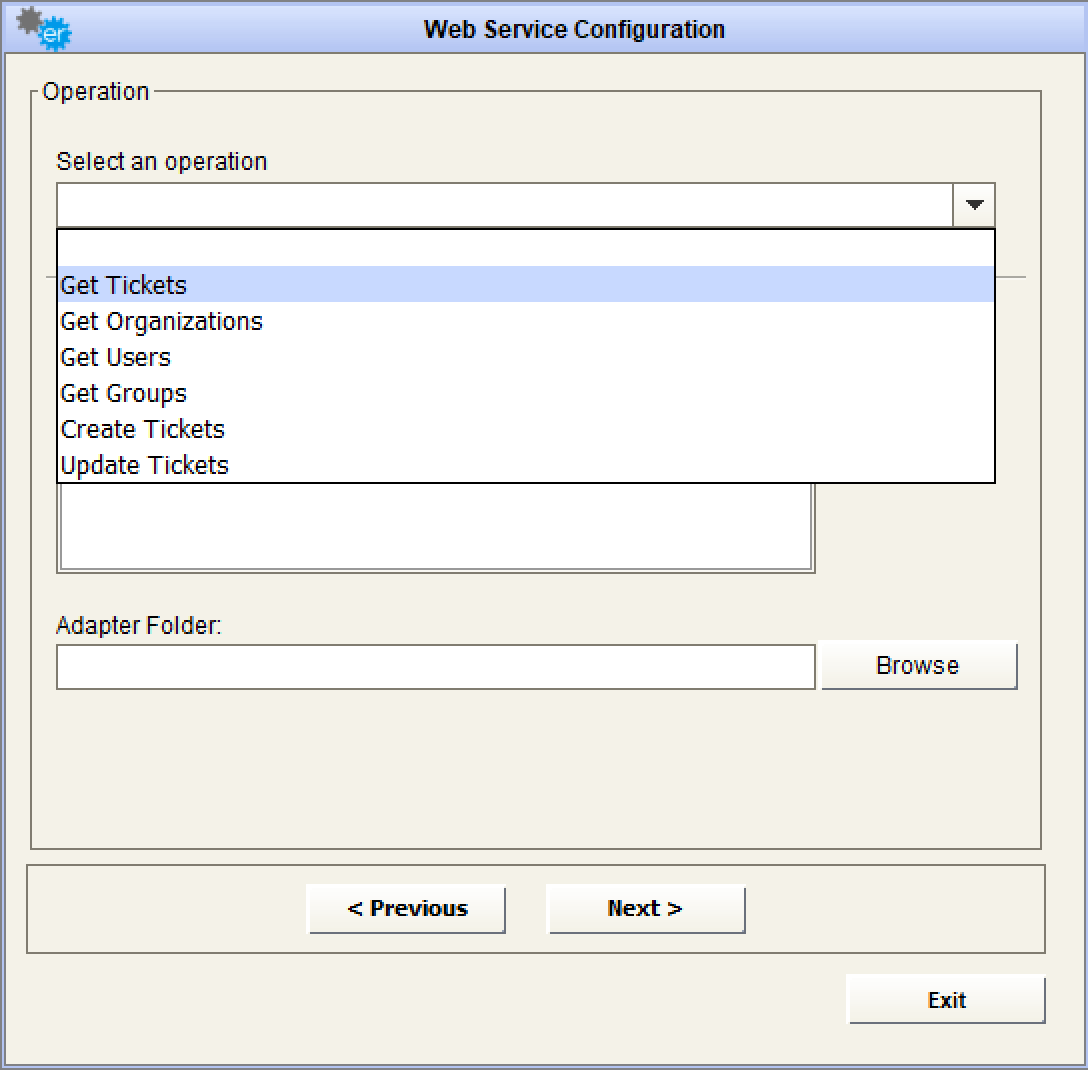The height and width of the screenshot is (1070, 1088).
Task: Go back with the Previous button
Action: pyautogui.click(x=407, y=909)
